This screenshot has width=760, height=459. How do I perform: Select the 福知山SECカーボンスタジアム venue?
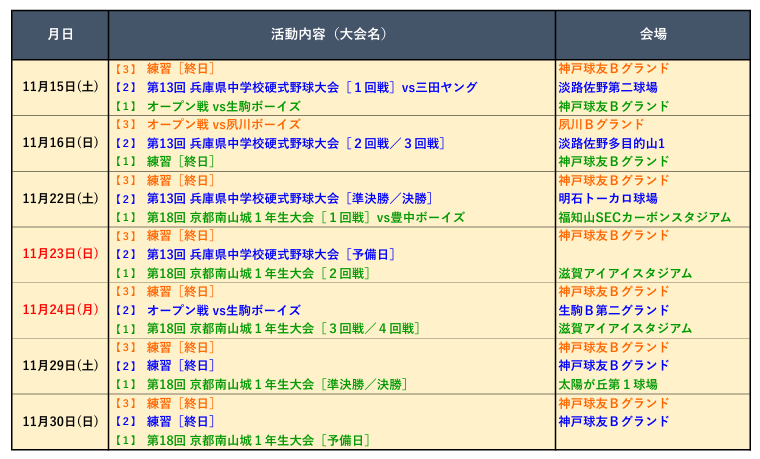click(644, 217)
